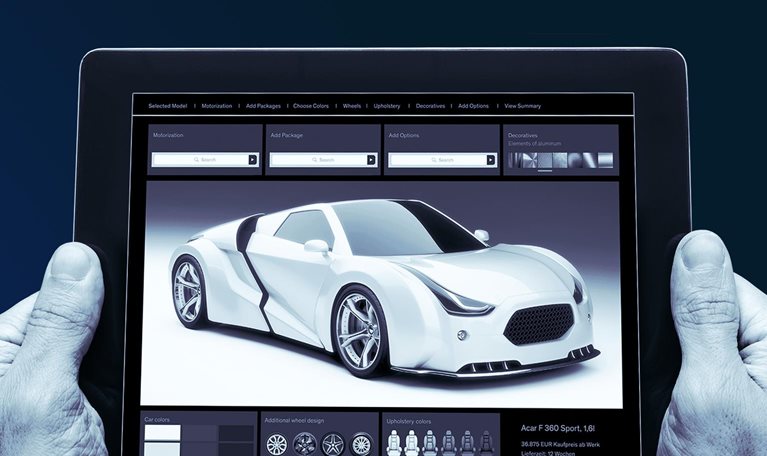The width and height of the screenshot is (767, 456).
Task: Pick the white car color swatch
Action: click(162, 433)
